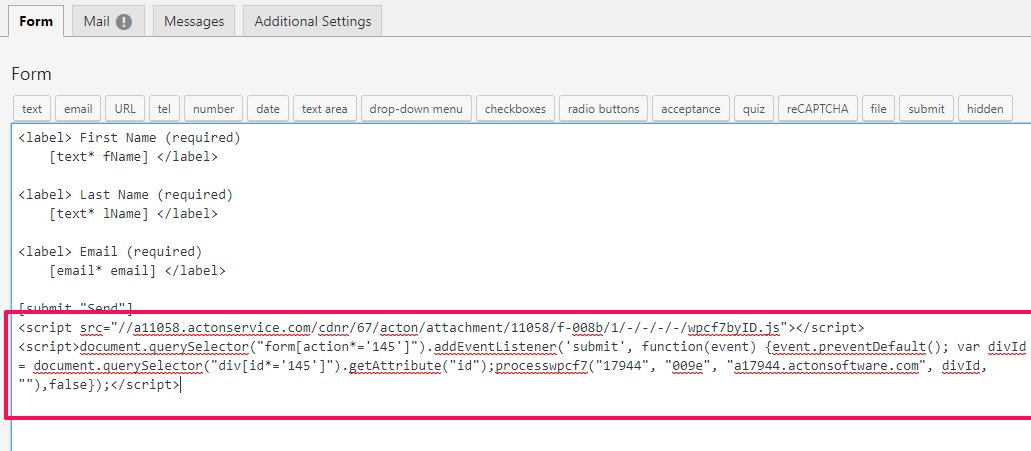The width and height of the screenshot is (1031, 451).
Task: Insert a reCAPTCHA tag
Action: pyautogui.click(x=817, y=108)
